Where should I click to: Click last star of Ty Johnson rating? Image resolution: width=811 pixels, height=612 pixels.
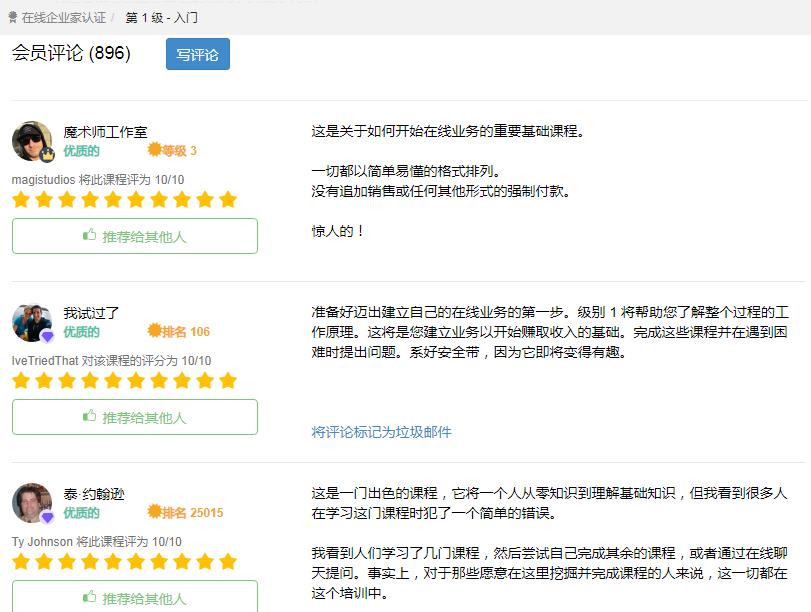[228, 561]
